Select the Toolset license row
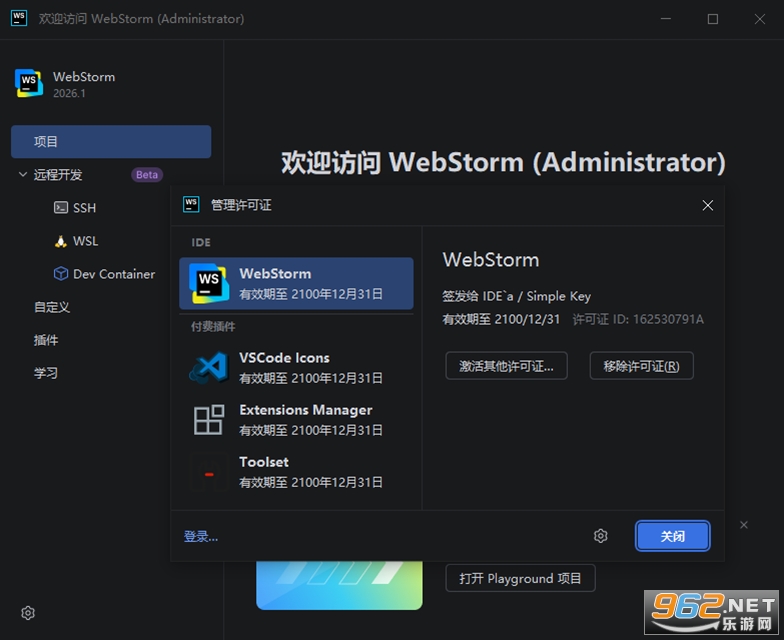784x640 pixels. coord(296,472)
